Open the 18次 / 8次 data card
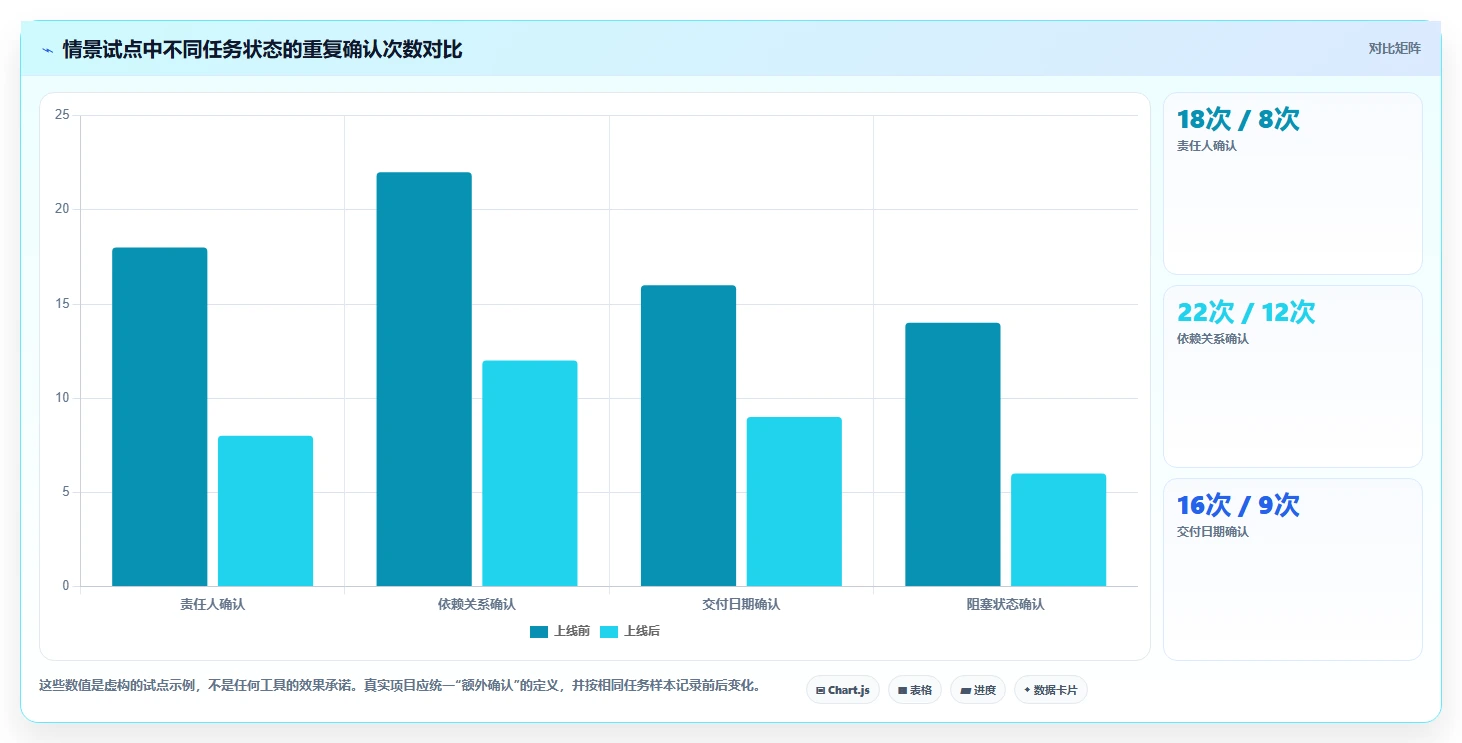 (1293, 183)
